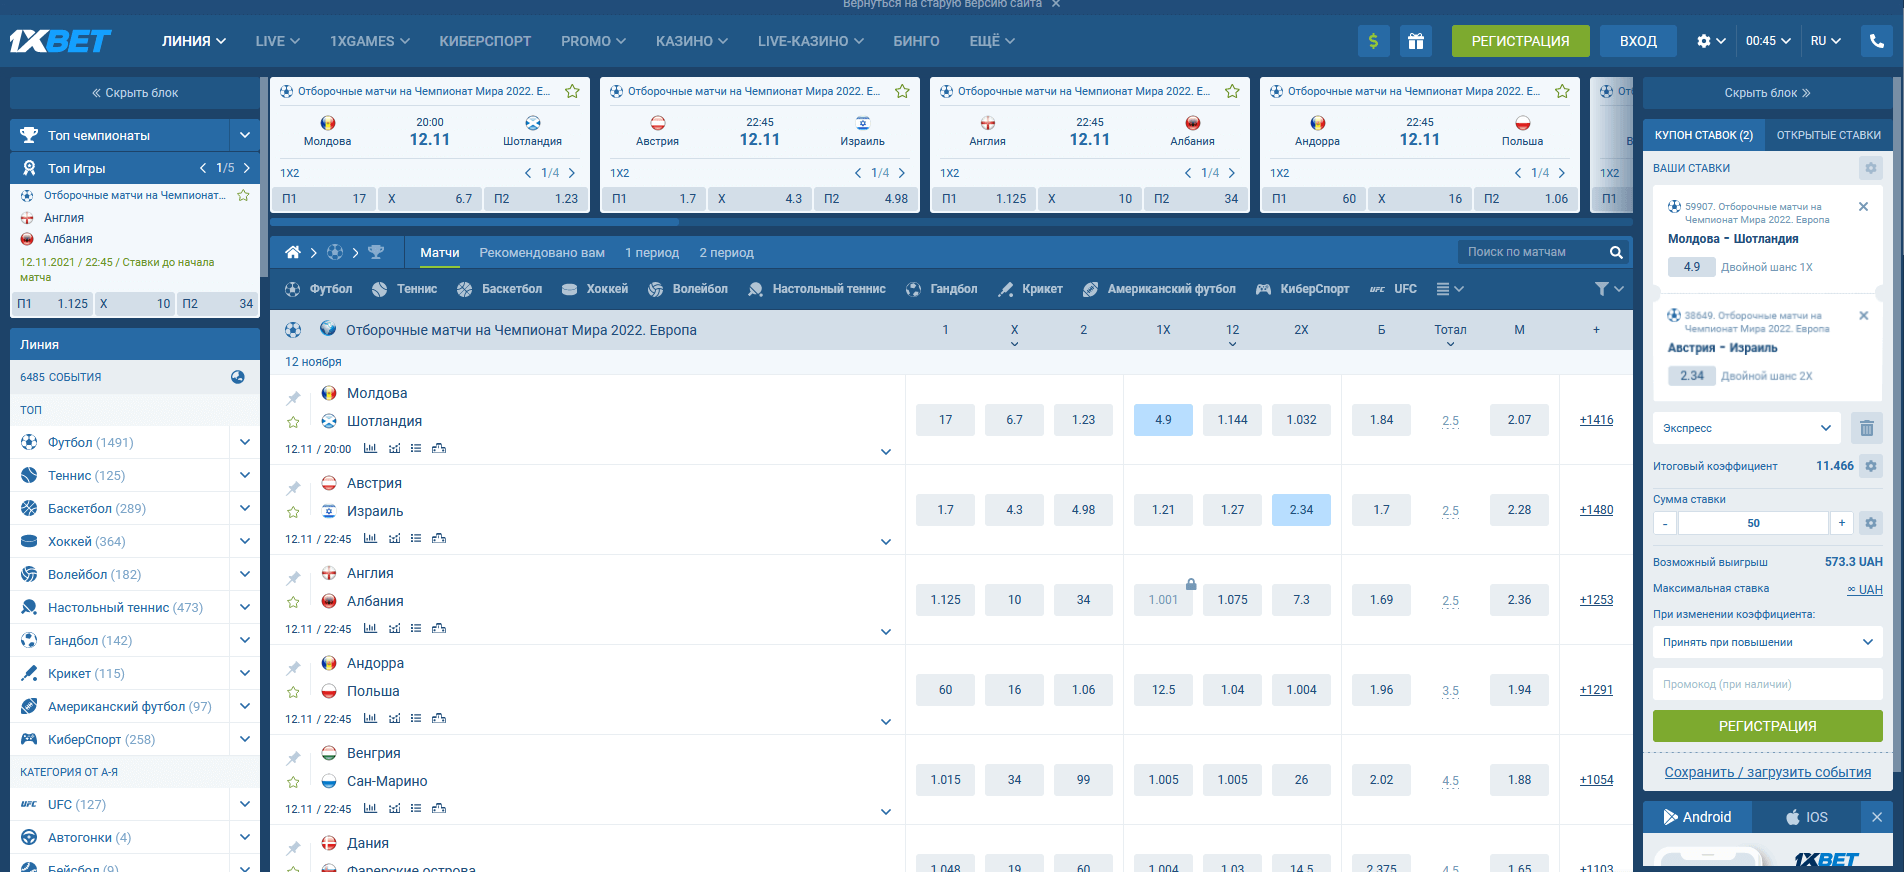Toggle favorite star for Австрия–Израиль match
Viewport: 1904px width, 872px height.
click(293, 512)
